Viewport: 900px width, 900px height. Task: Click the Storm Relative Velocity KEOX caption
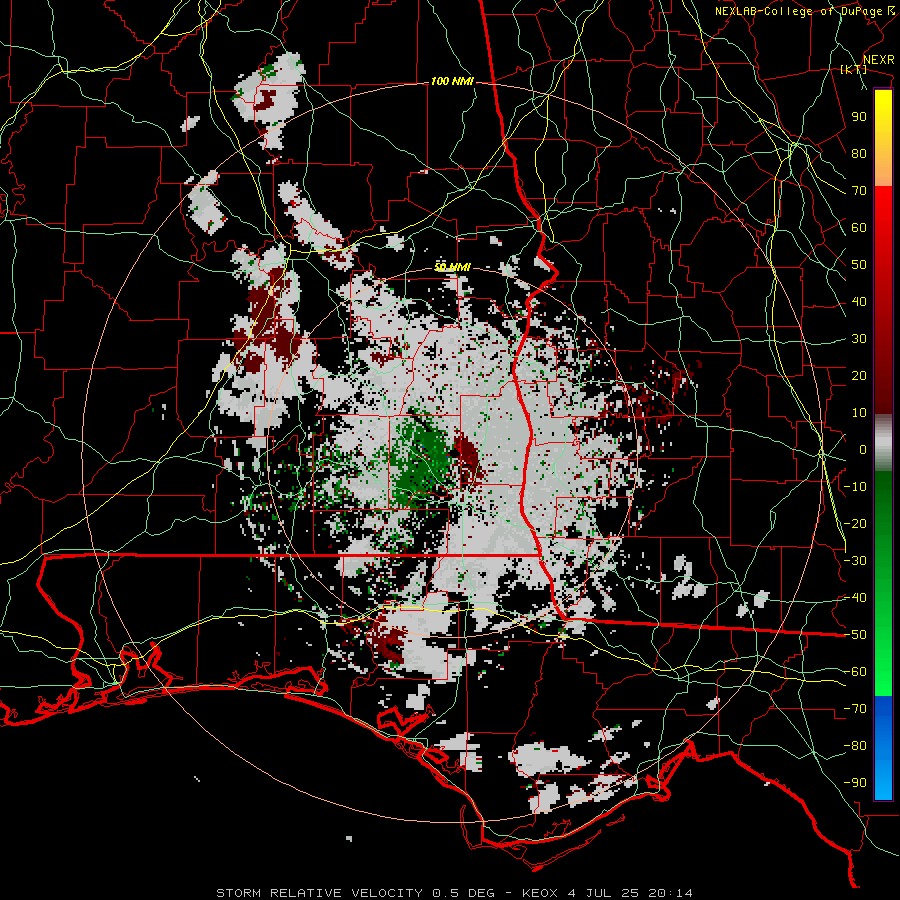(x=454, y=893)
